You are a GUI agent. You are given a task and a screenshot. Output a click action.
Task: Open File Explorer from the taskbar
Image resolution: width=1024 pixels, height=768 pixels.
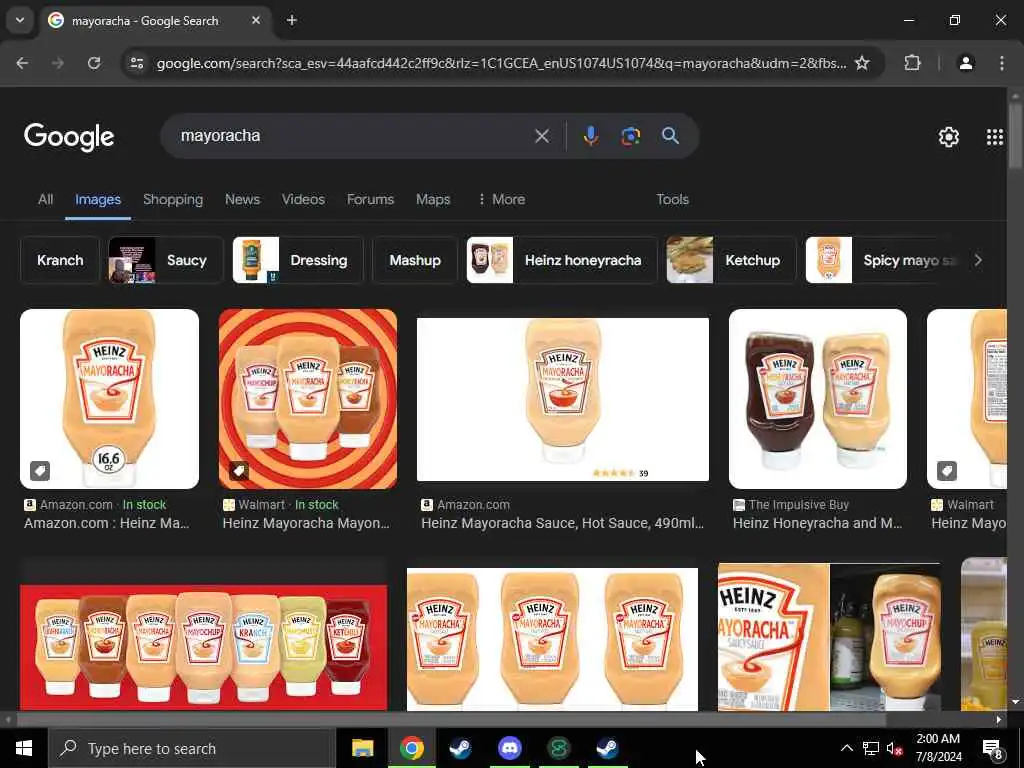coord(362,748)
